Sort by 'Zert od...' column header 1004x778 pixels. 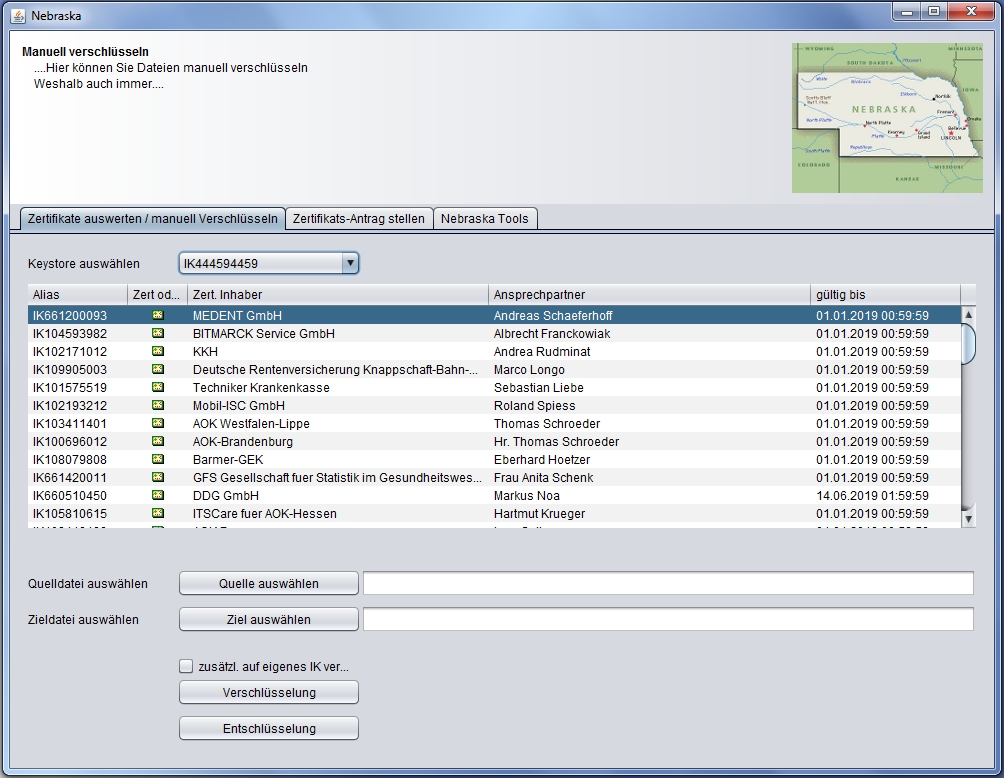(157, 295)
